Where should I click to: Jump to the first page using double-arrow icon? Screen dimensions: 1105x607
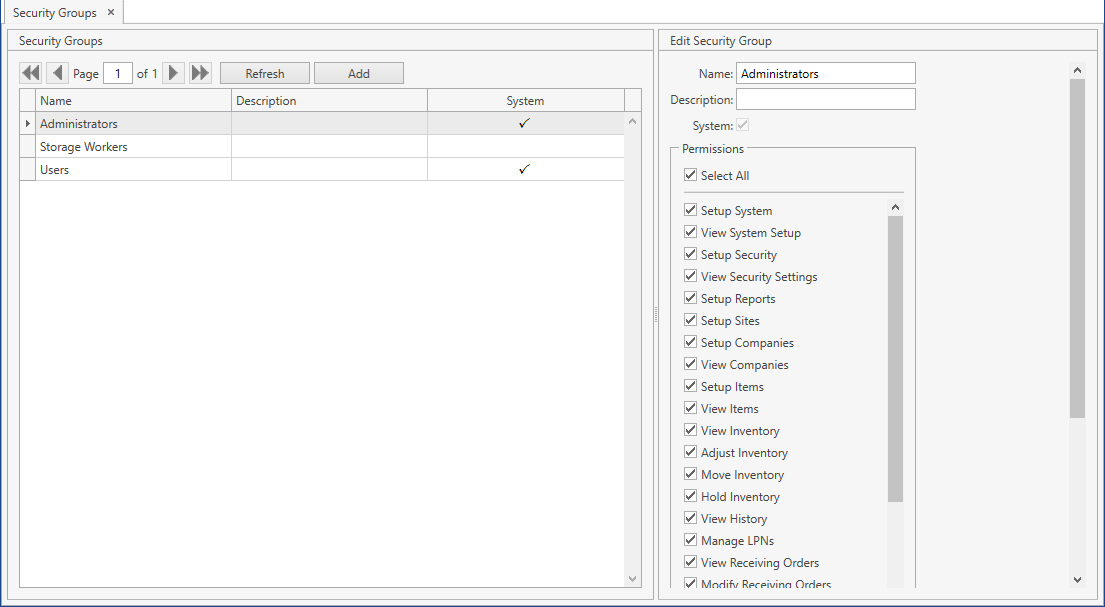[30, 72]
